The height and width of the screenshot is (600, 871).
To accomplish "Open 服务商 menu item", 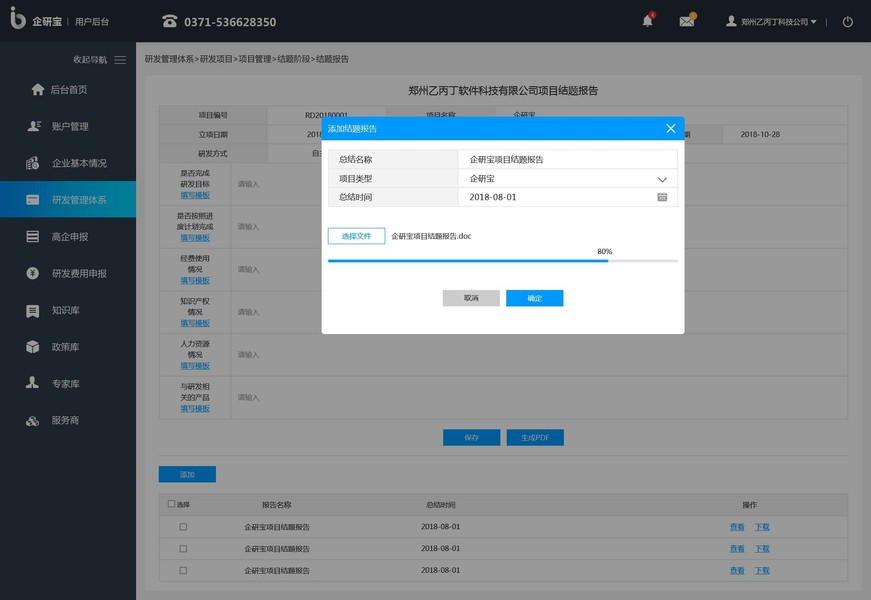I will pyautogui.click(x=68, y=421).
